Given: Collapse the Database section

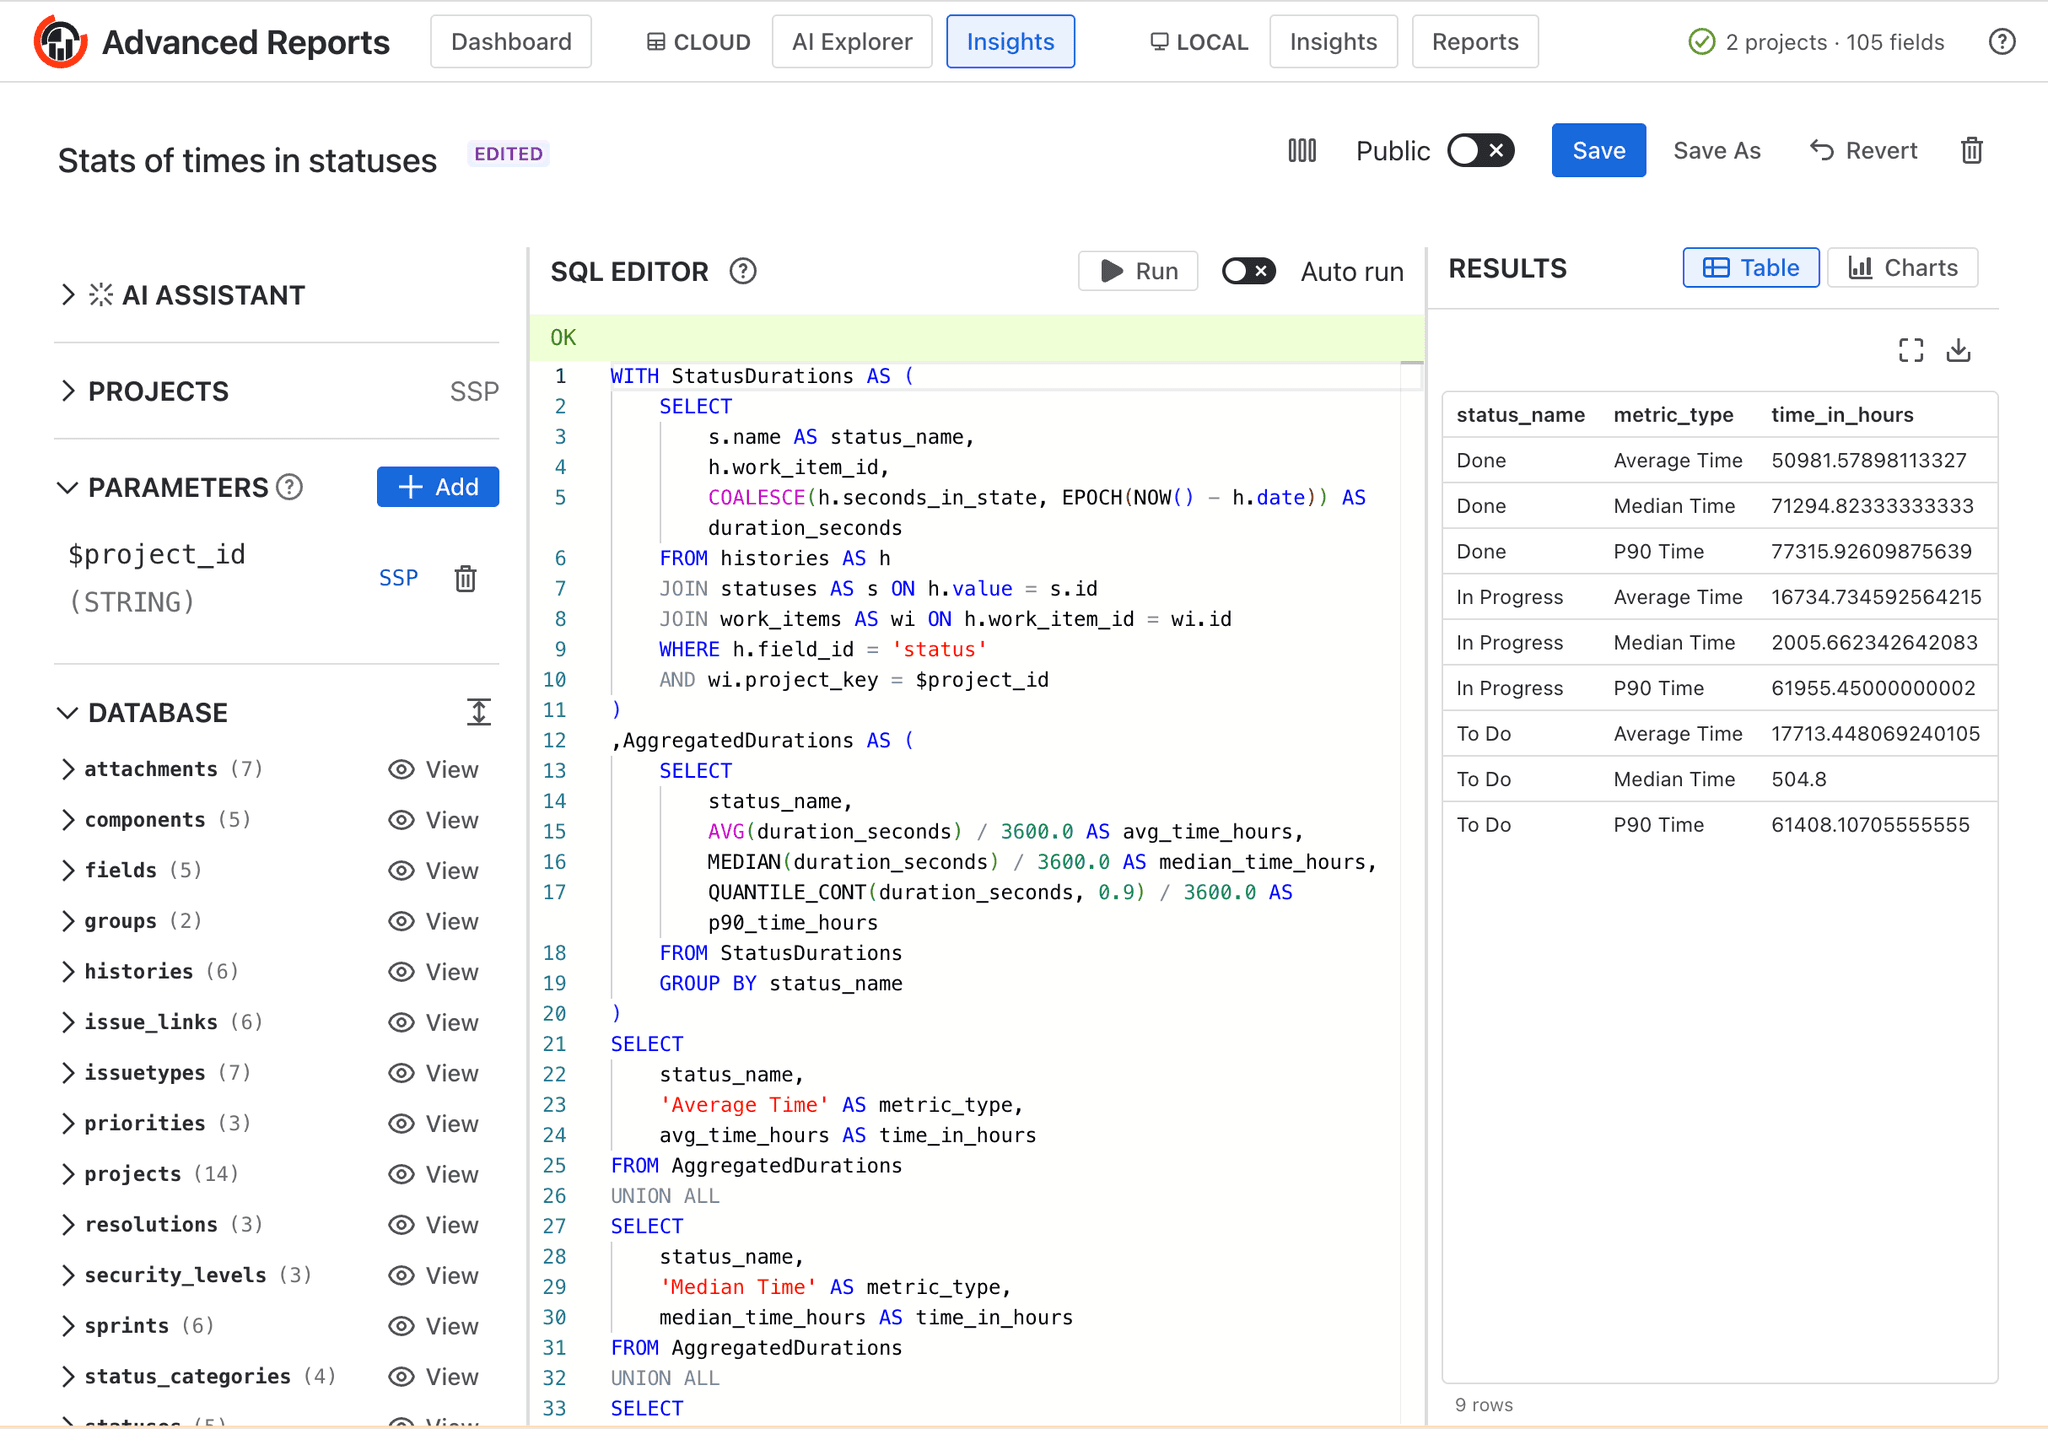Looking at the screenshot, I should 67,712.
